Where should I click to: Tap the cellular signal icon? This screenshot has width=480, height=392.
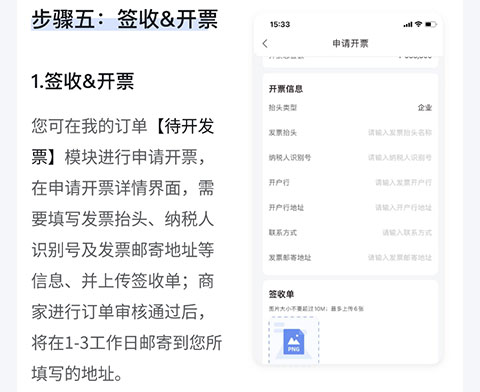408,24
